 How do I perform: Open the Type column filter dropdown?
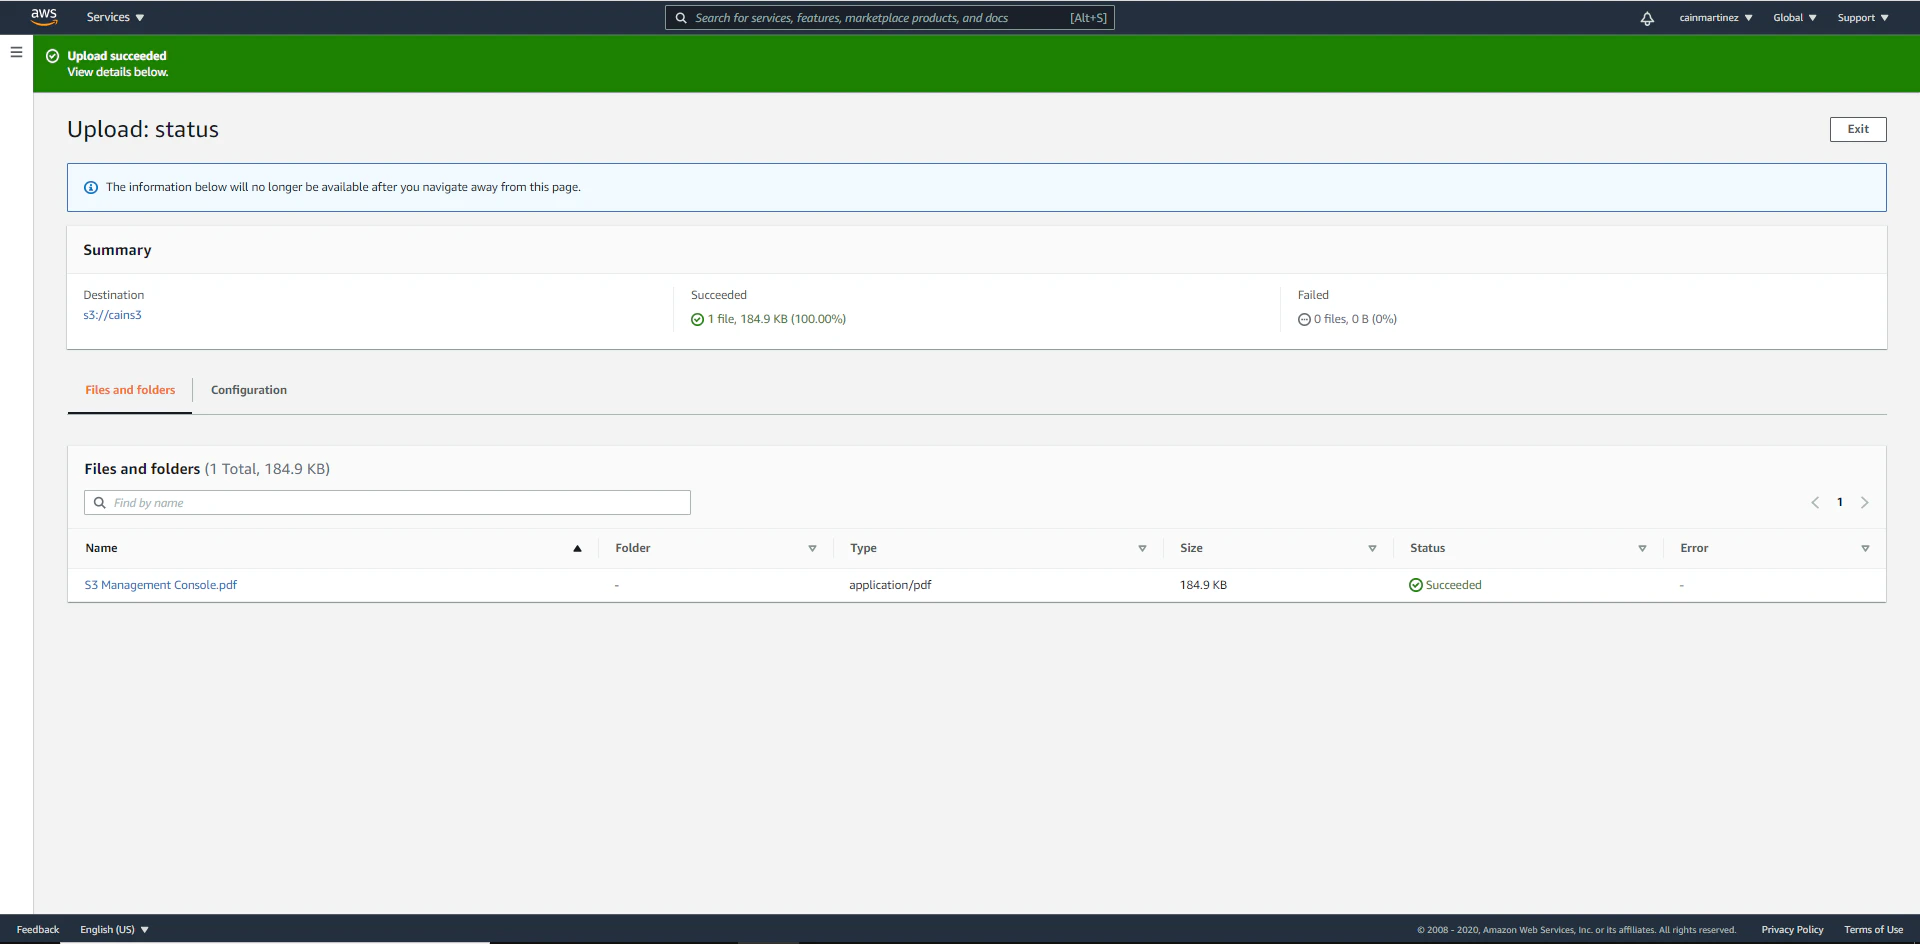point(1142,548)
